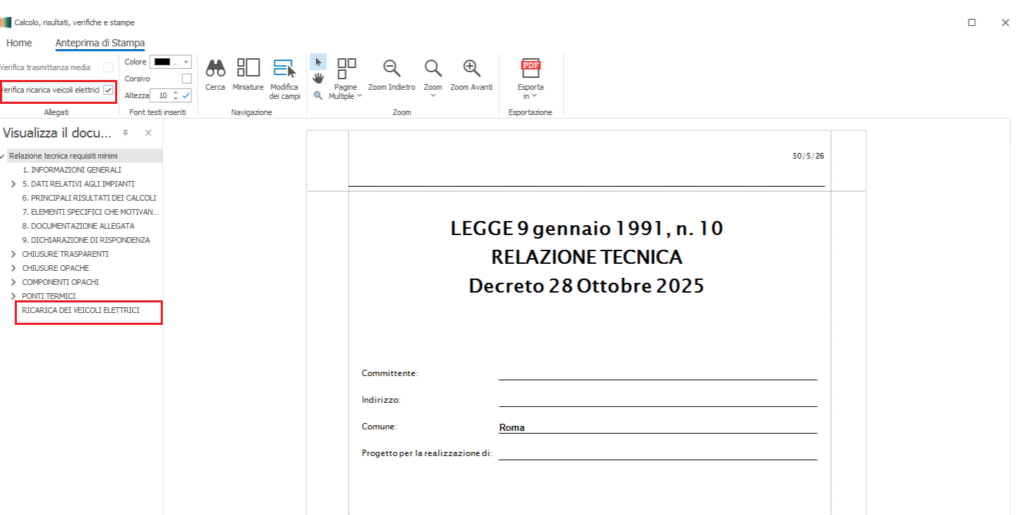Export with the PDF Esporta icon

(530, 68)
